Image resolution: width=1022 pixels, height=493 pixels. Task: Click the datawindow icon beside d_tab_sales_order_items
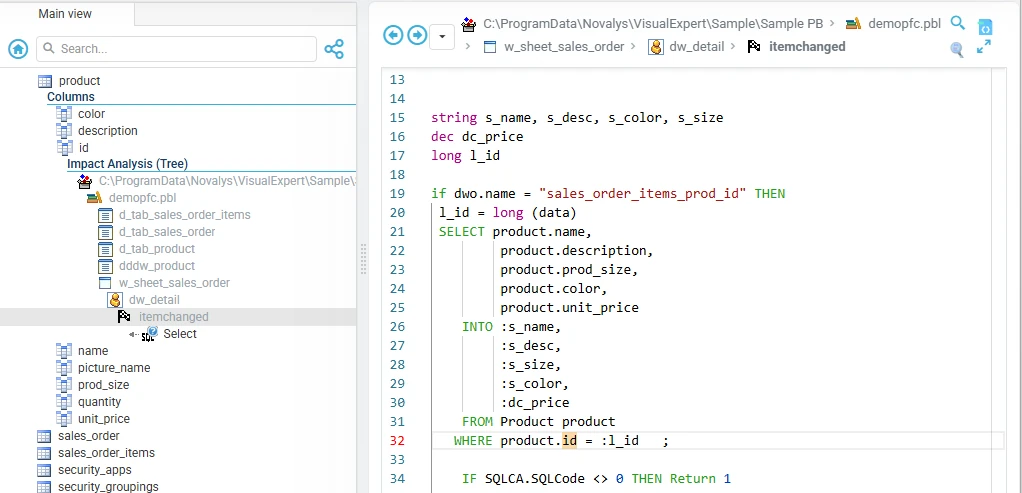[x=105, y=215]
